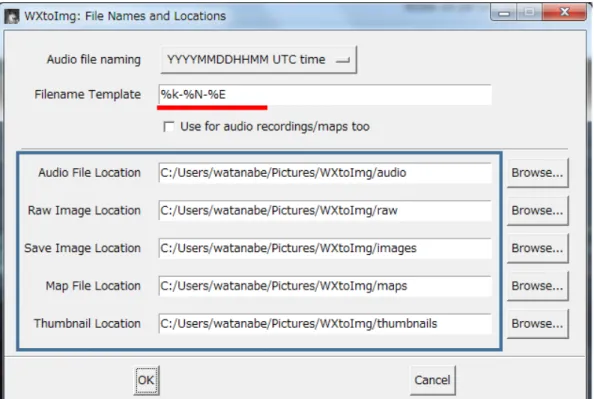Minimize the WXtoImg dialog window
The height and width of the screenshot is (399, 594).
504,13
